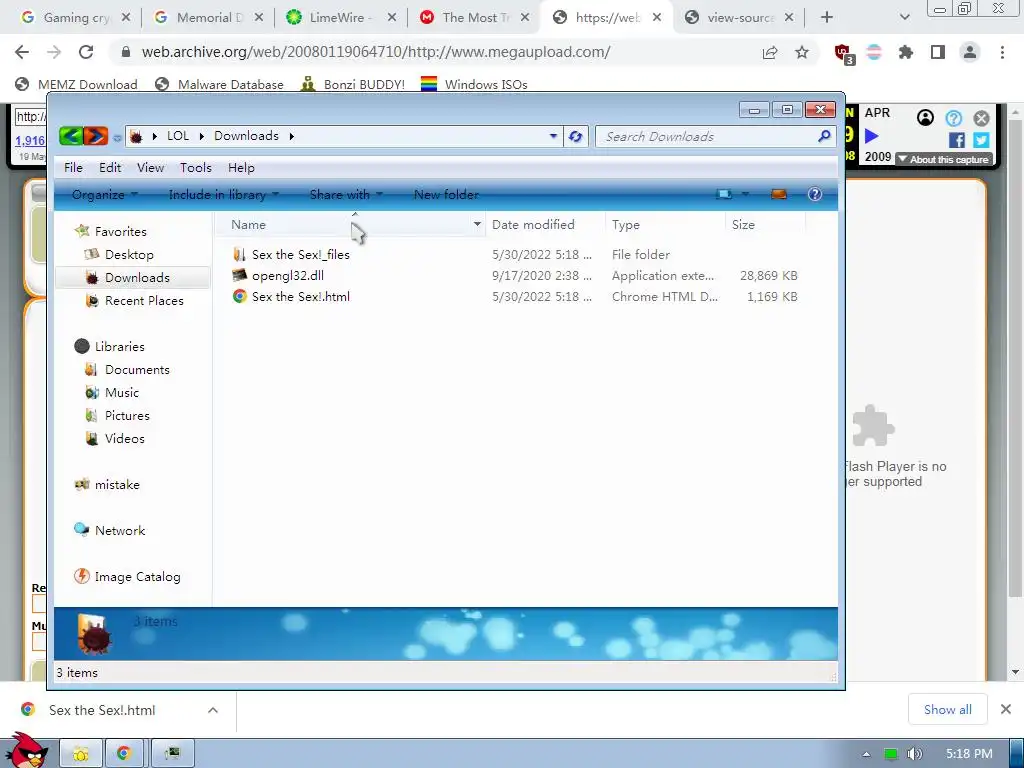Select Image Catalog in the sidebar
Viewport: 1024px width, 768px height.
coord(137,577)
